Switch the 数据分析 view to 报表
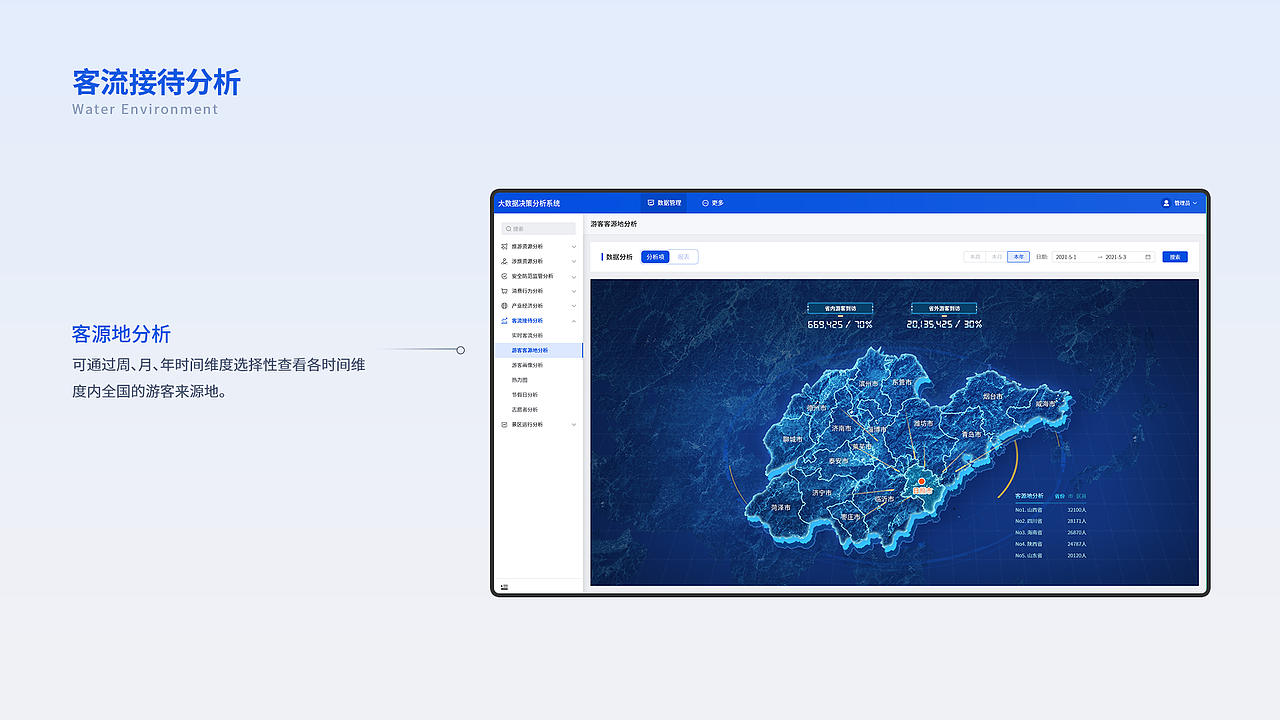 685,256
